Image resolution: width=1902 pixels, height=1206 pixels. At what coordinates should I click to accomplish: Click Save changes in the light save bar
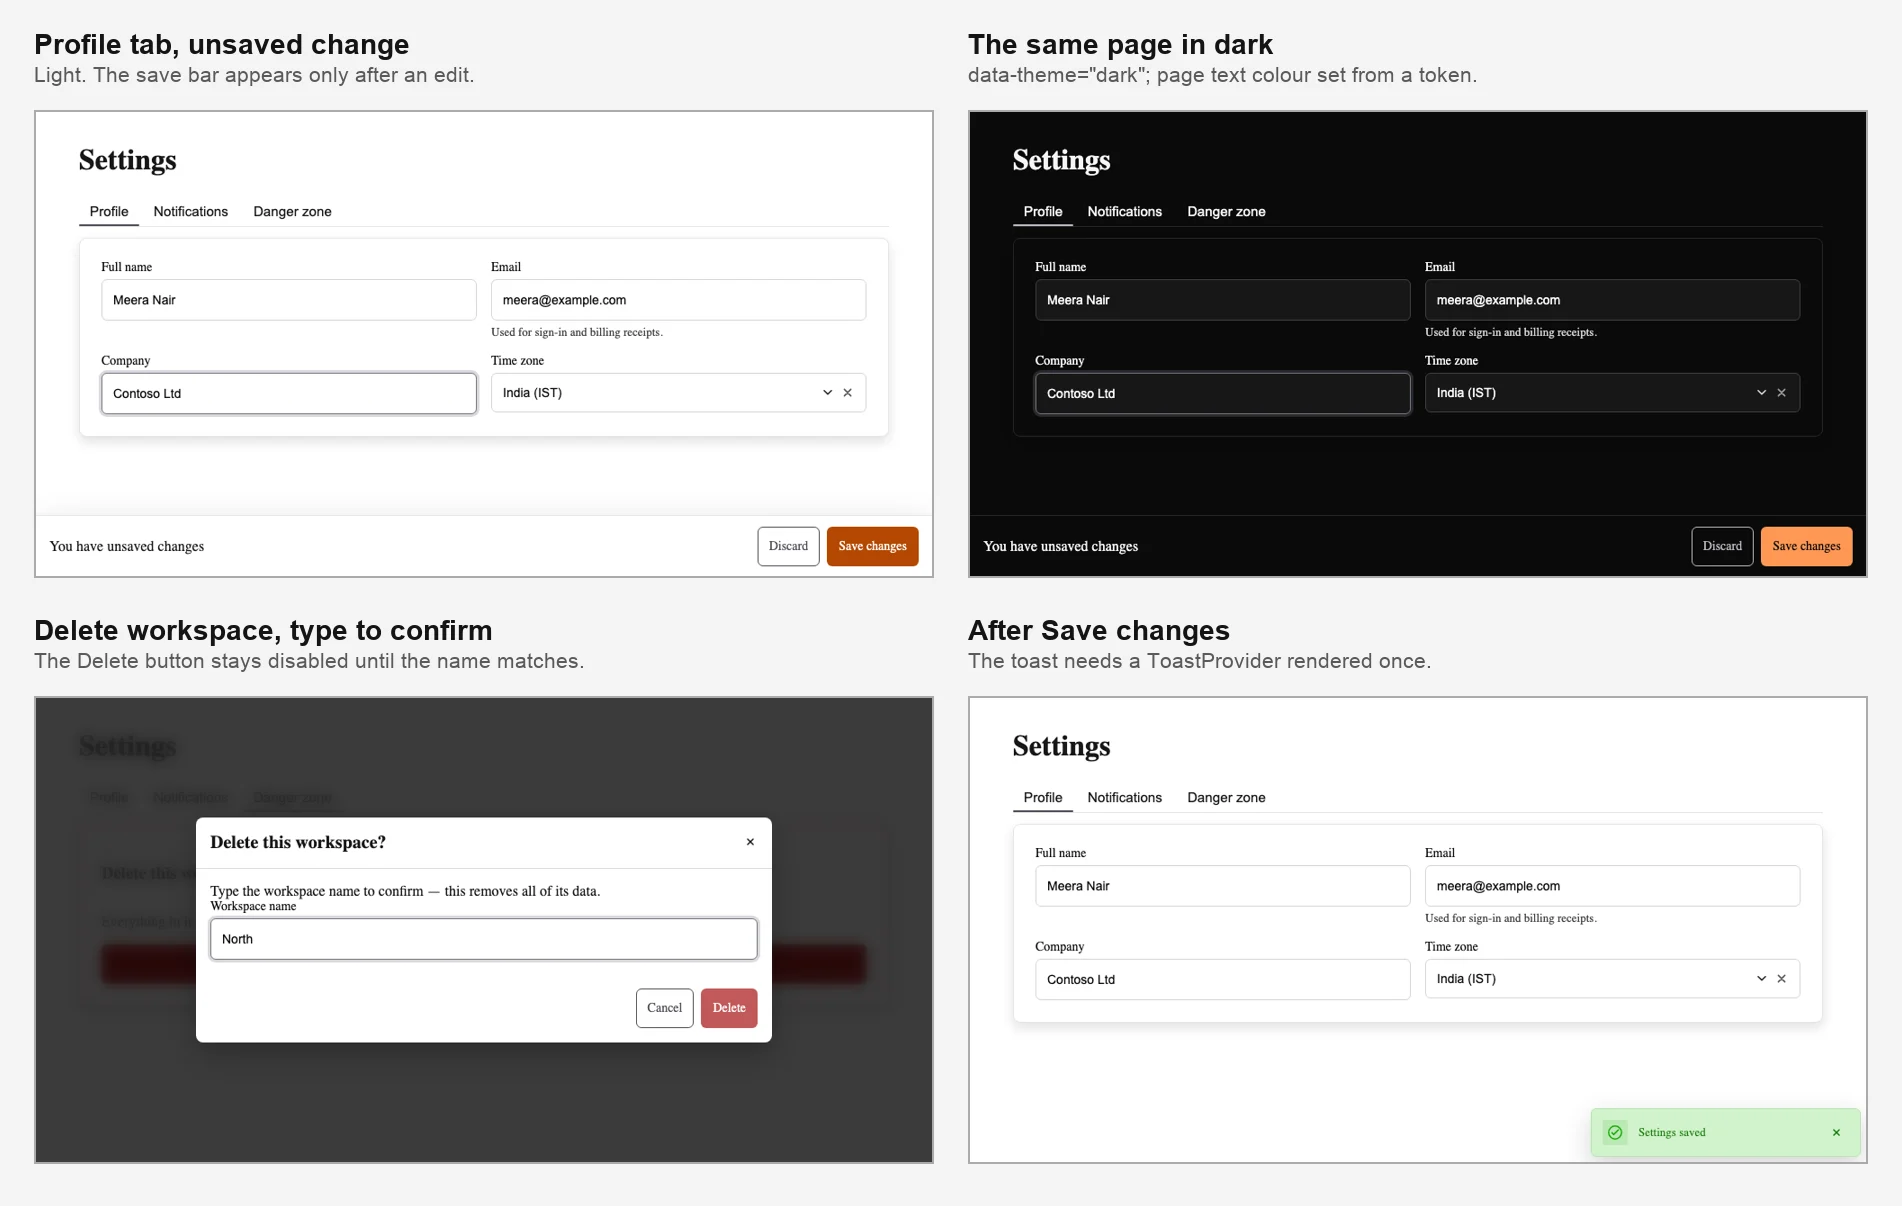[x=872, y=546]
